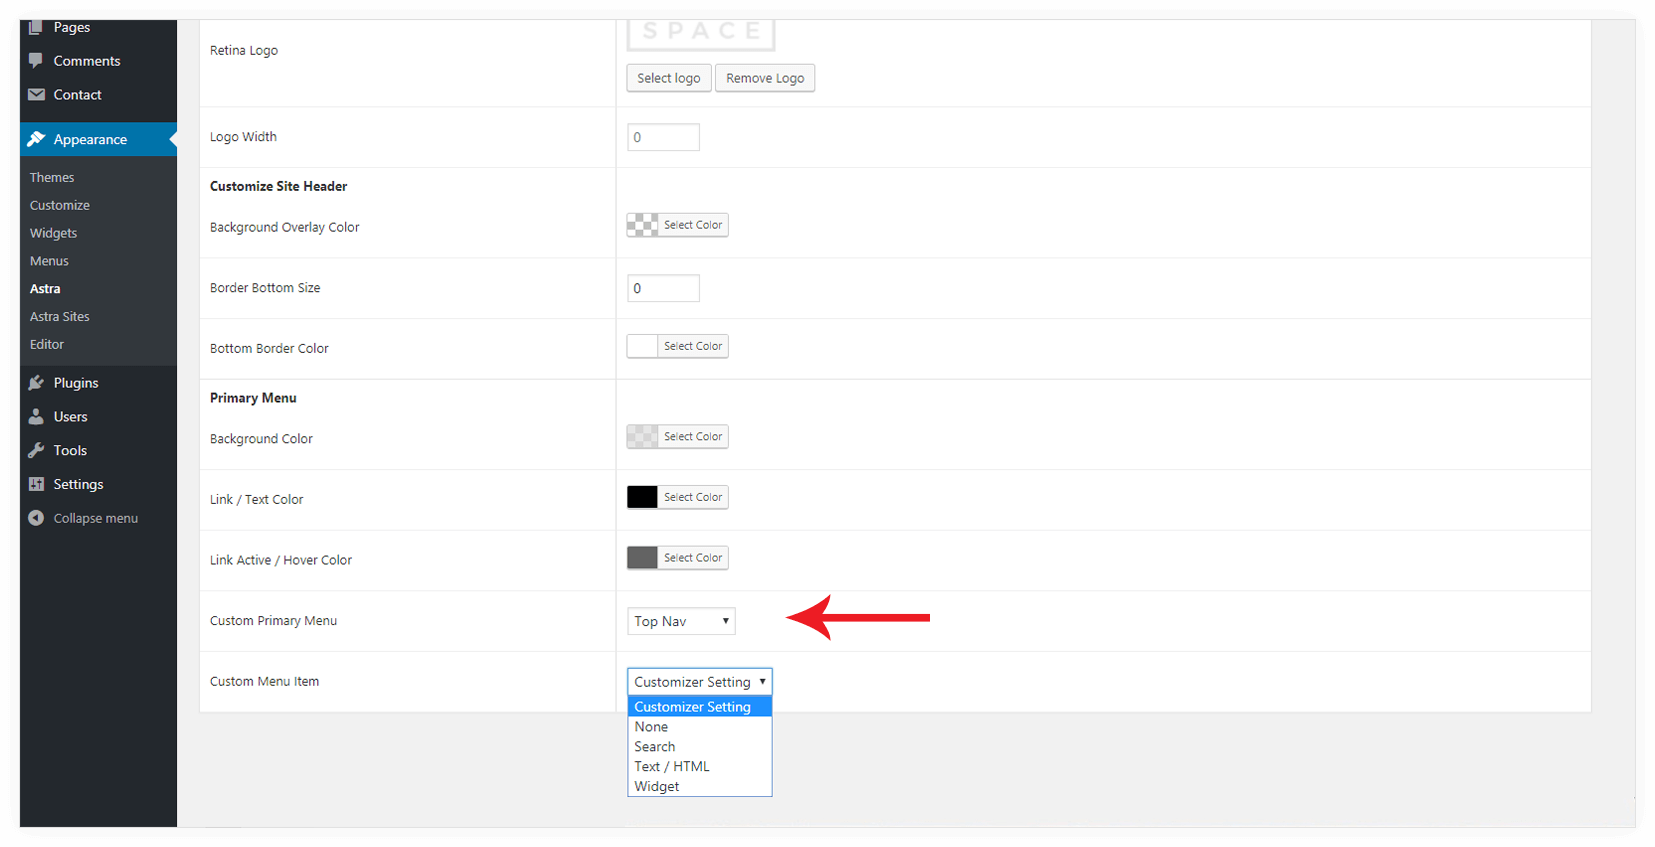Open the Customize submenu item
This screenshot has height=847, width=1655.
pos(60,205)
